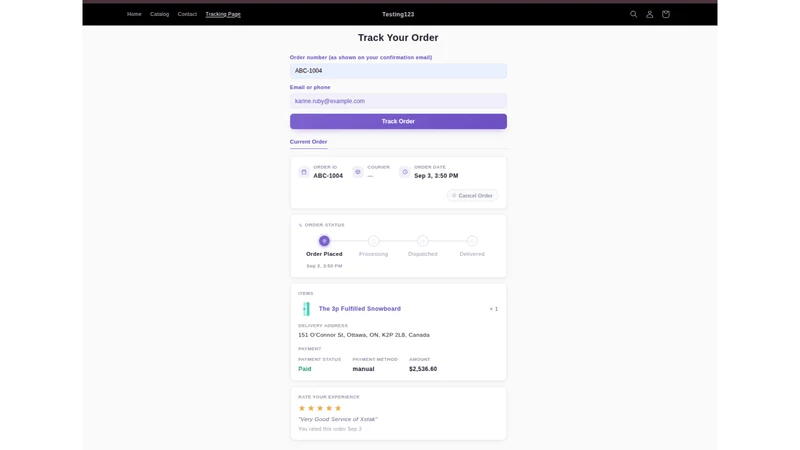Click the Track Your Order heading
This screenshot has height=450, width=800.
pyautogui.click(x=398, y=38)
